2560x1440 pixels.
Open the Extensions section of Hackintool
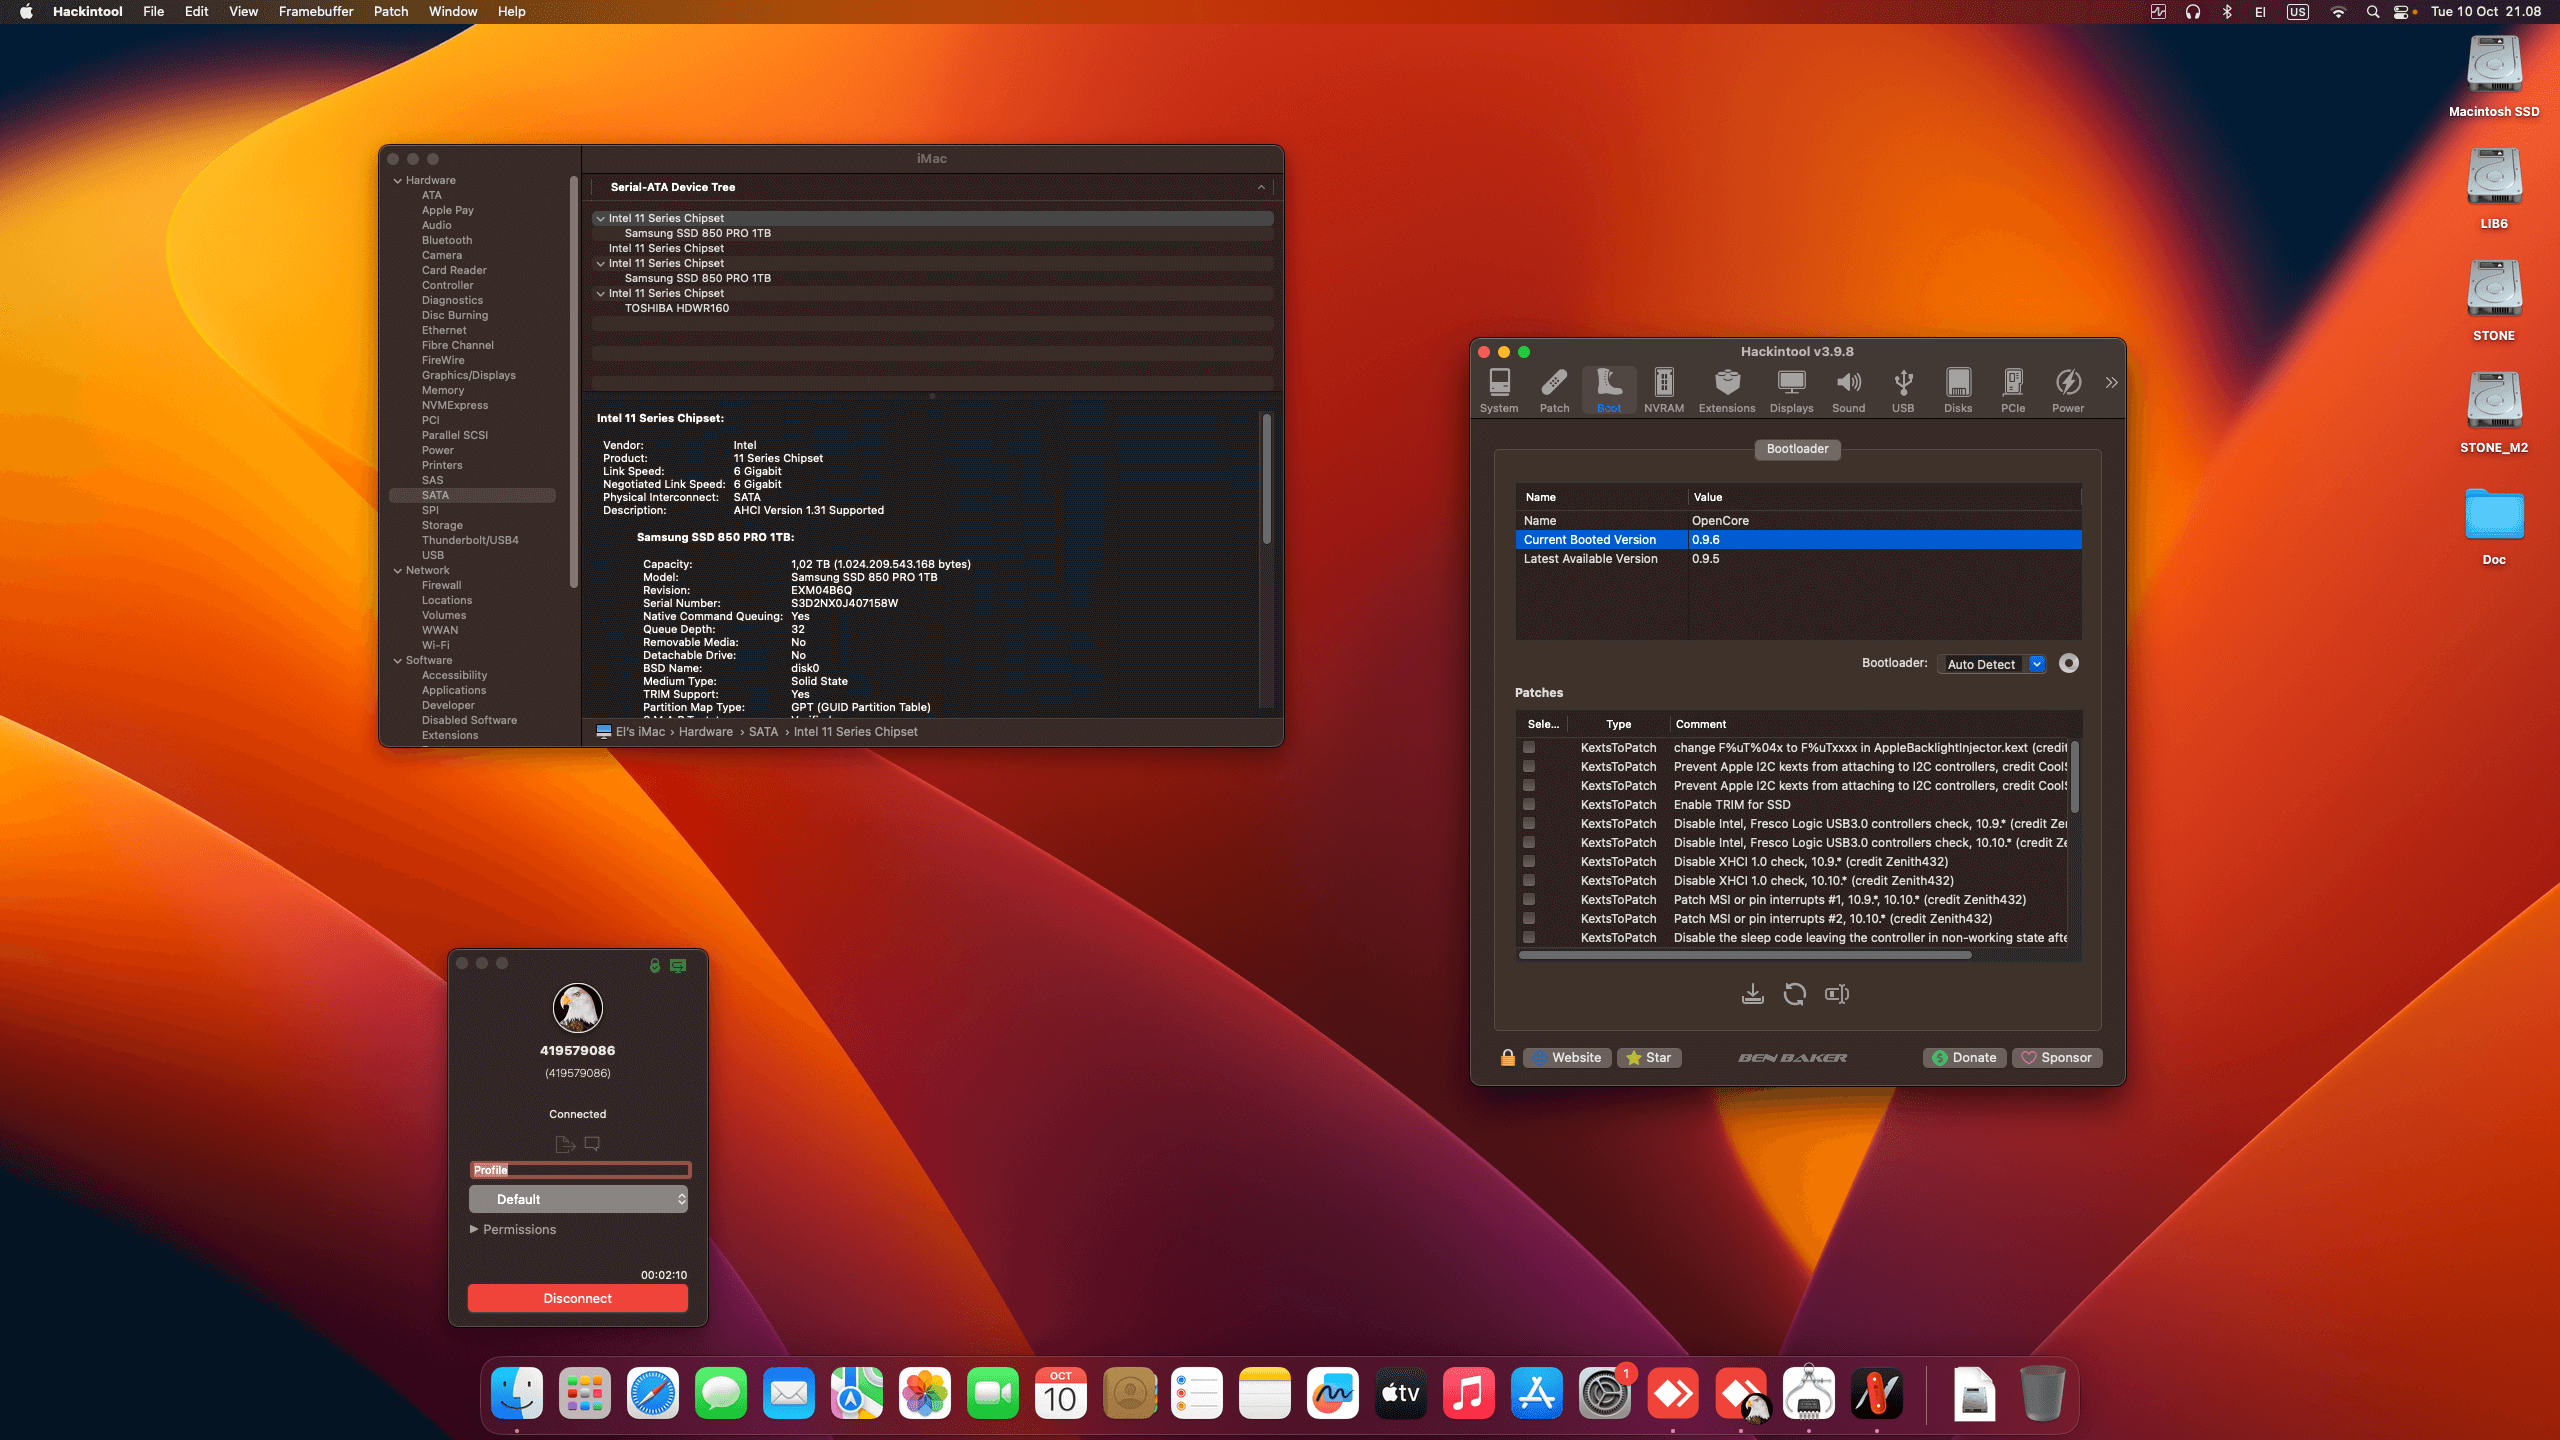point(1726,390)
